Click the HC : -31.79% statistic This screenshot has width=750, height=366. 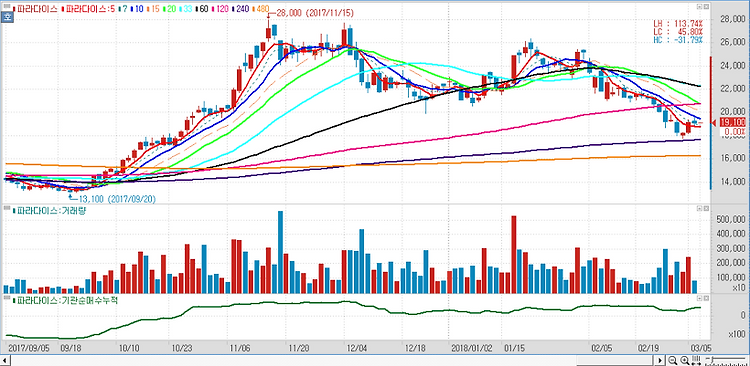[x=678, y=39]
